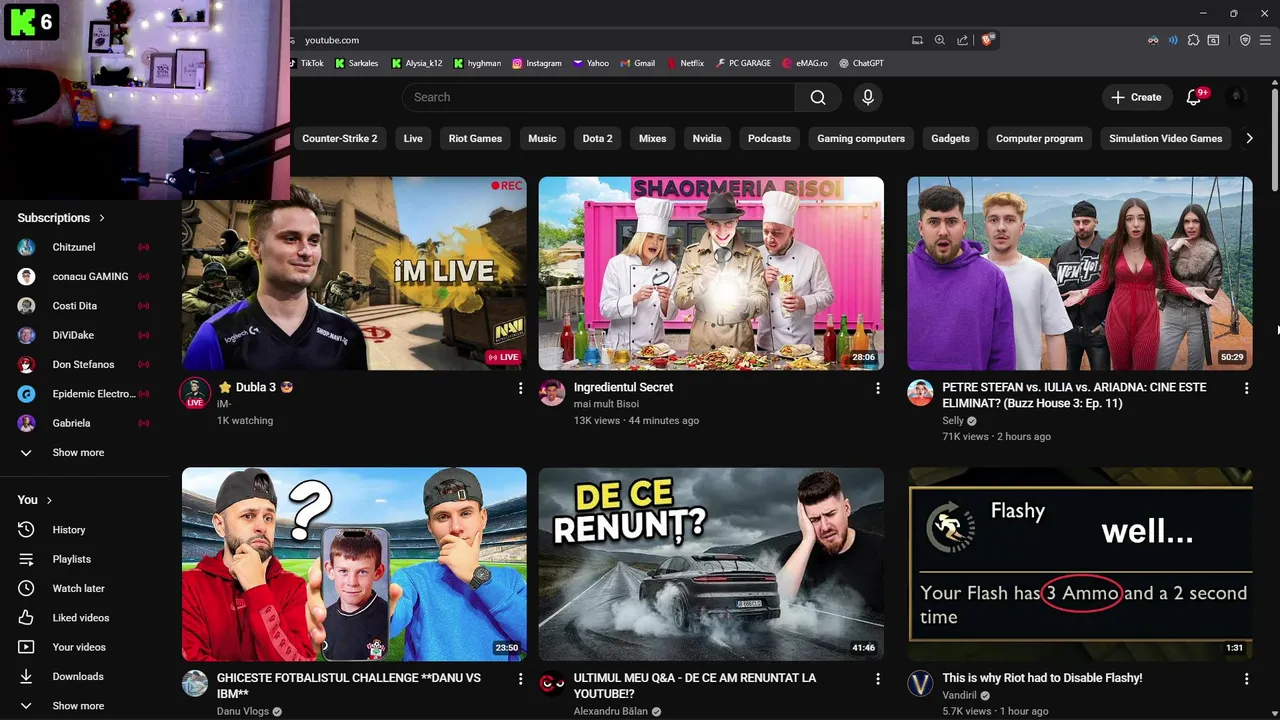Select the Simulation Video Games chip
This screenshot has width=1280, height=720.
point(1165,139)
